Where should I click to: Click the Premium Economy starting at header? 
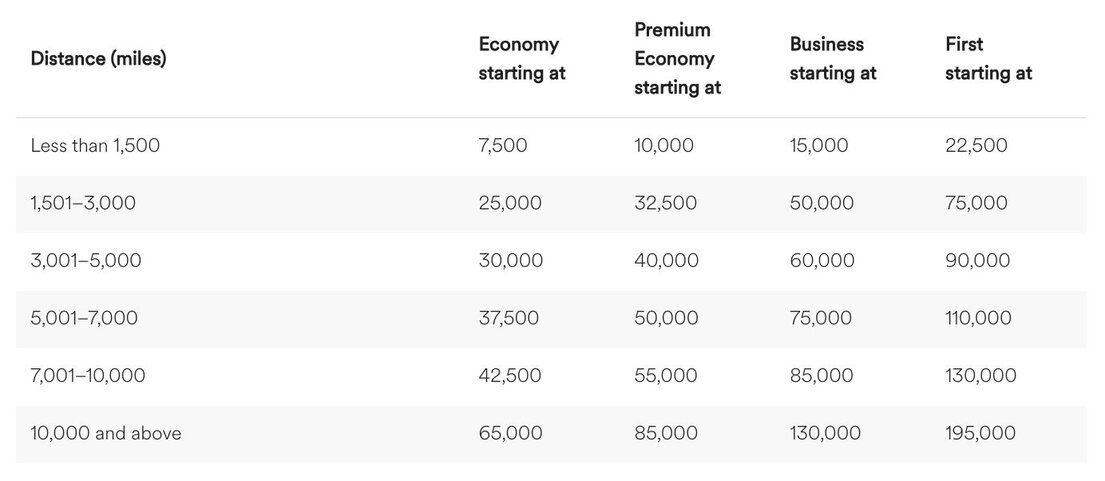[x=677, y=59]
